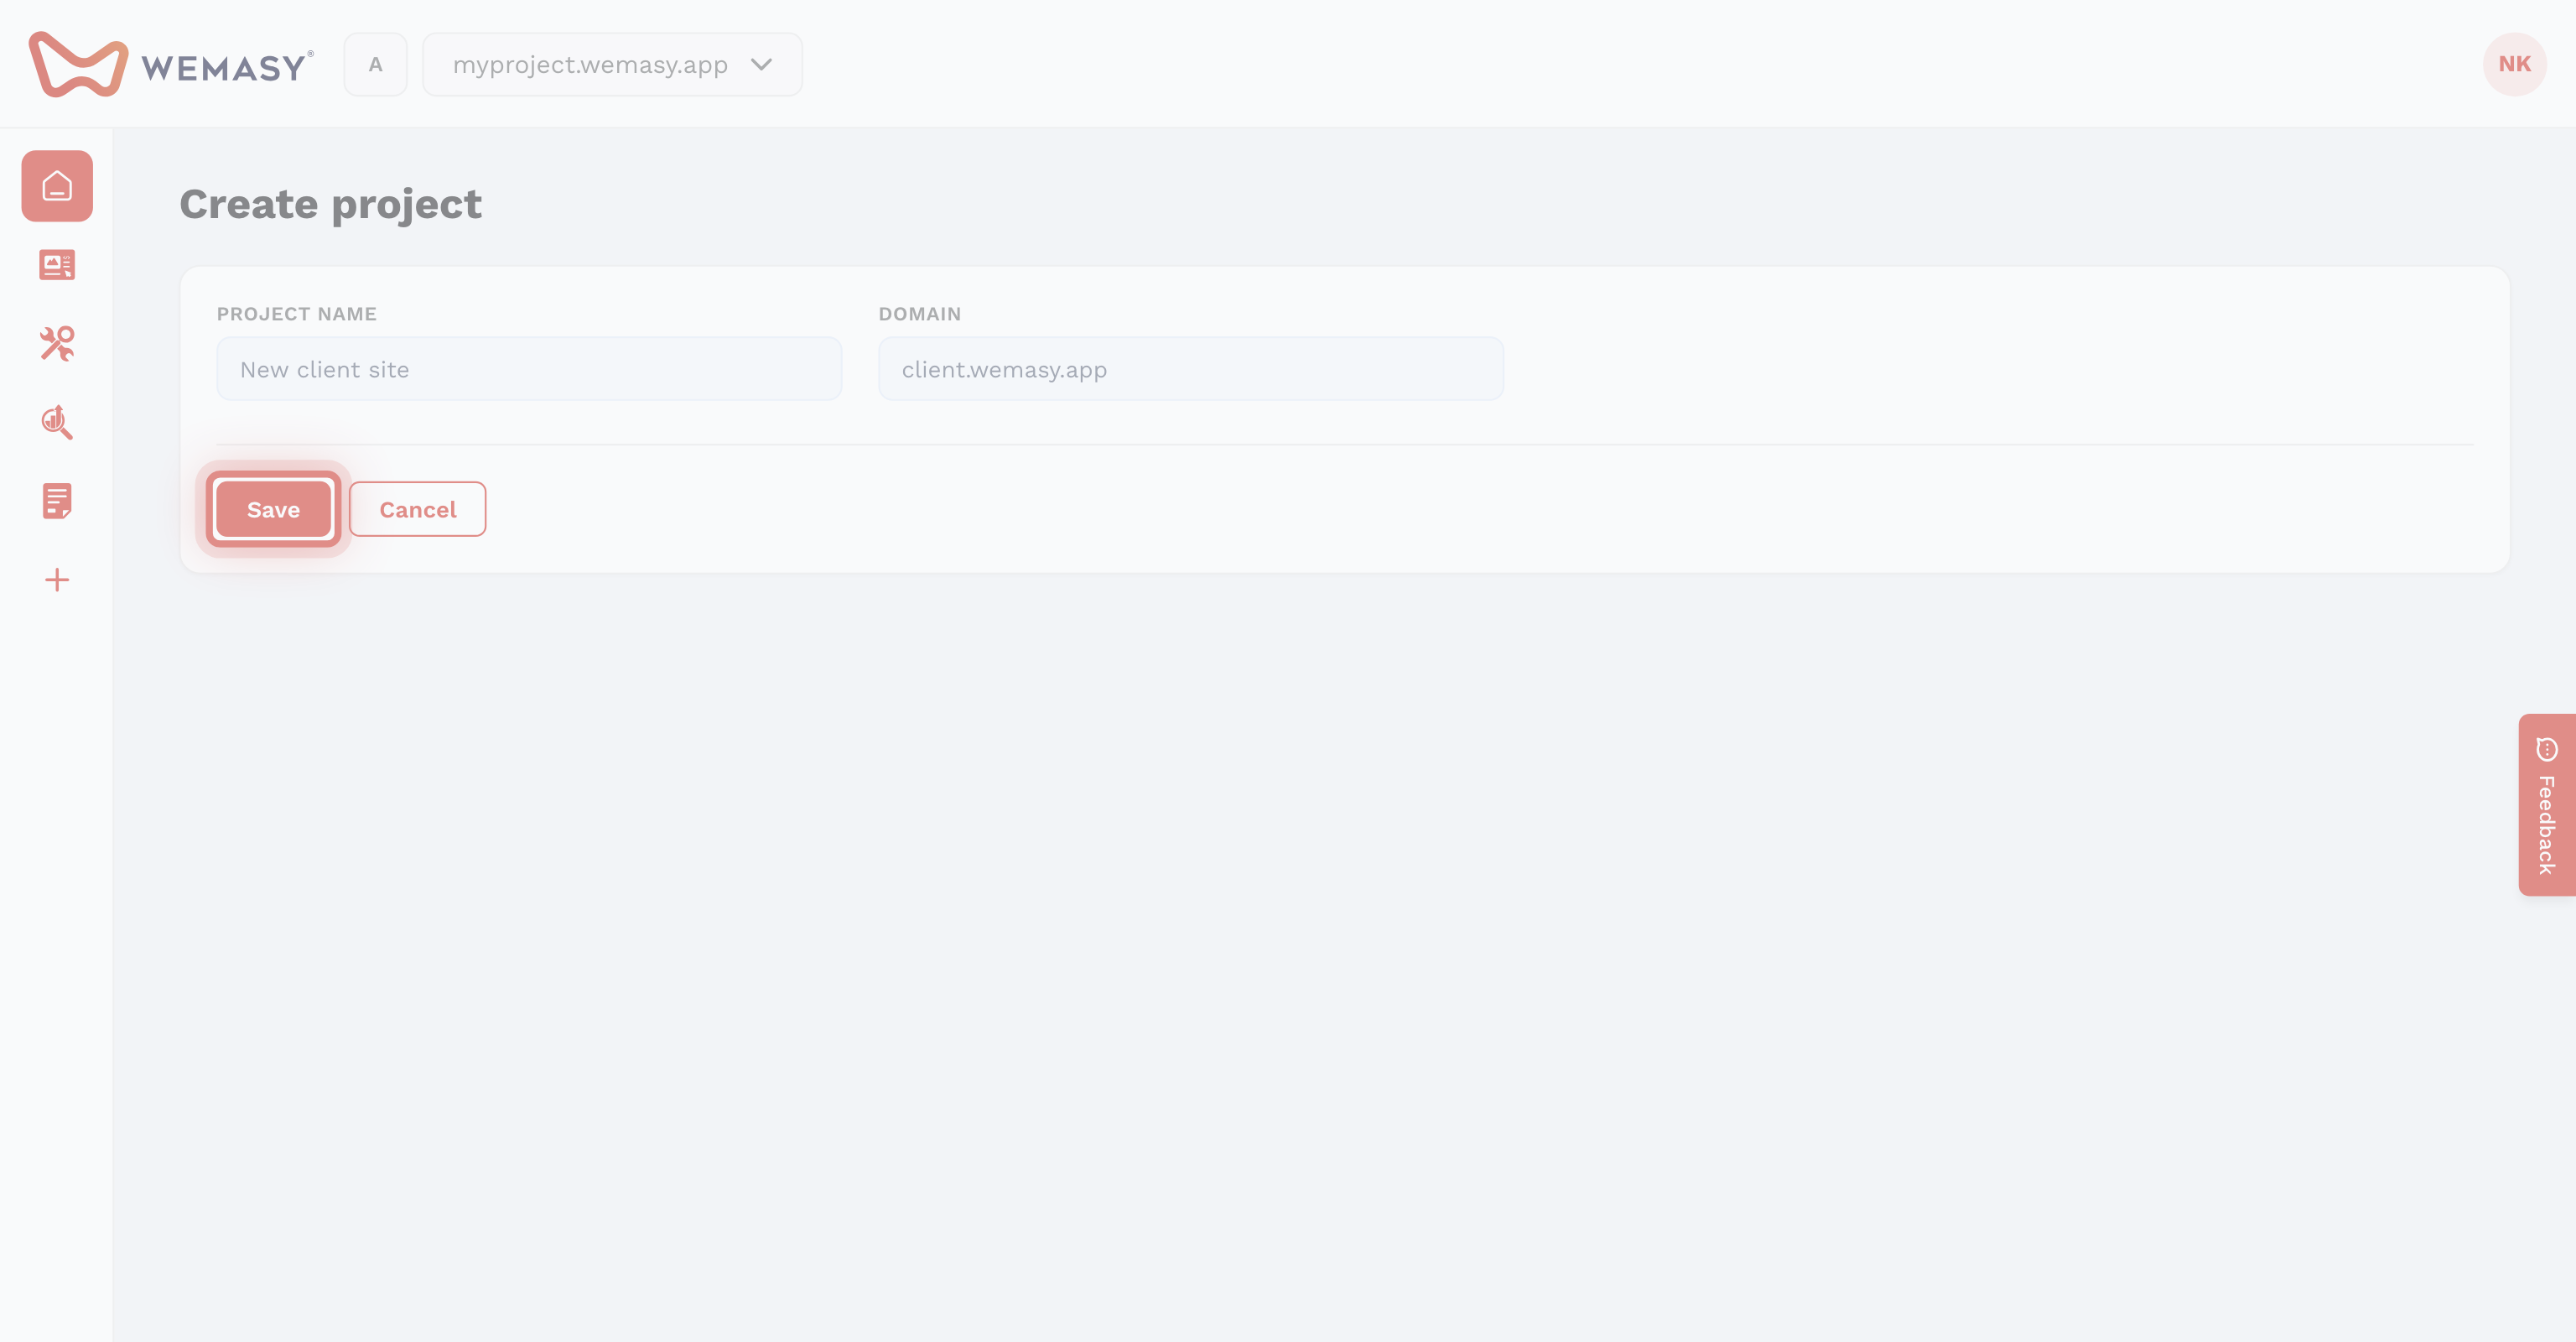Open the wrench and screwdriver tools icon
Screen dimensions: 2576x1342
pos(57,343)
